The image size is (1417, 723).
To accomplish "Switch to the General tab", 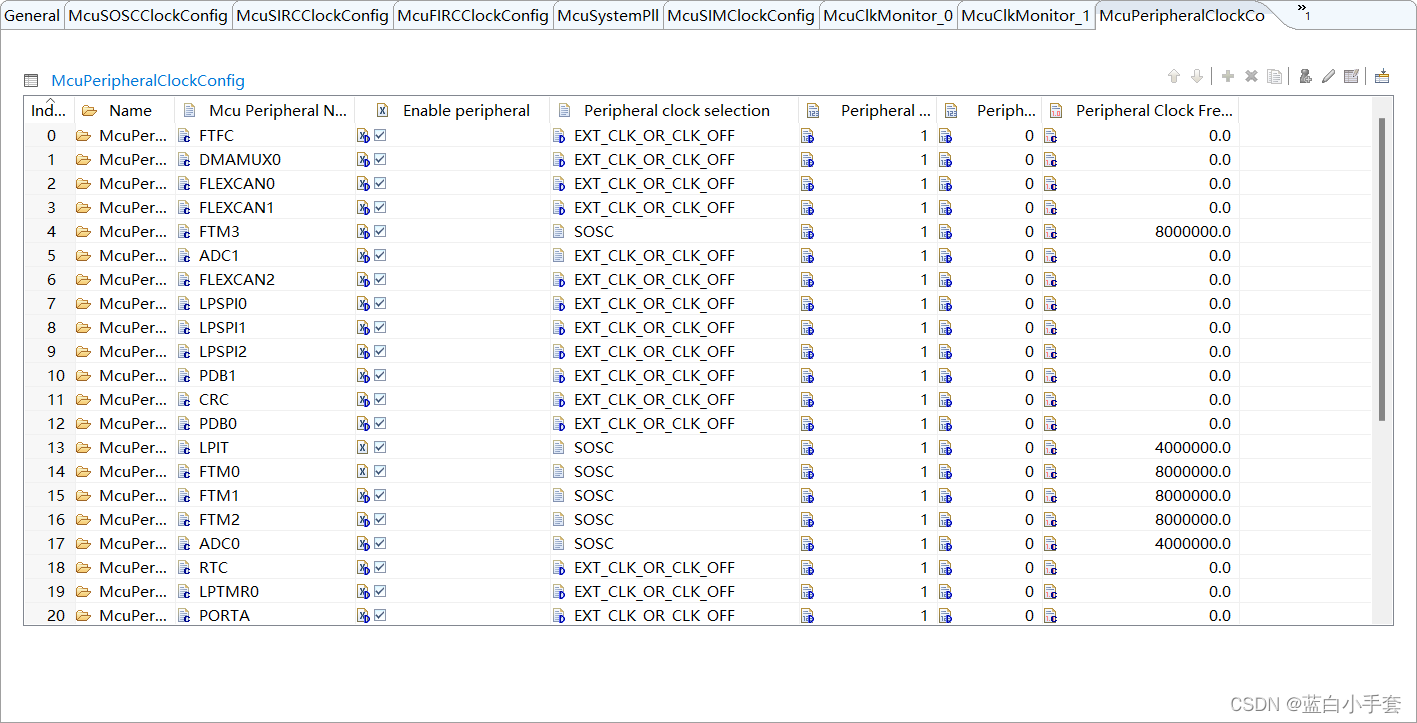I will (x=32, y=16).
